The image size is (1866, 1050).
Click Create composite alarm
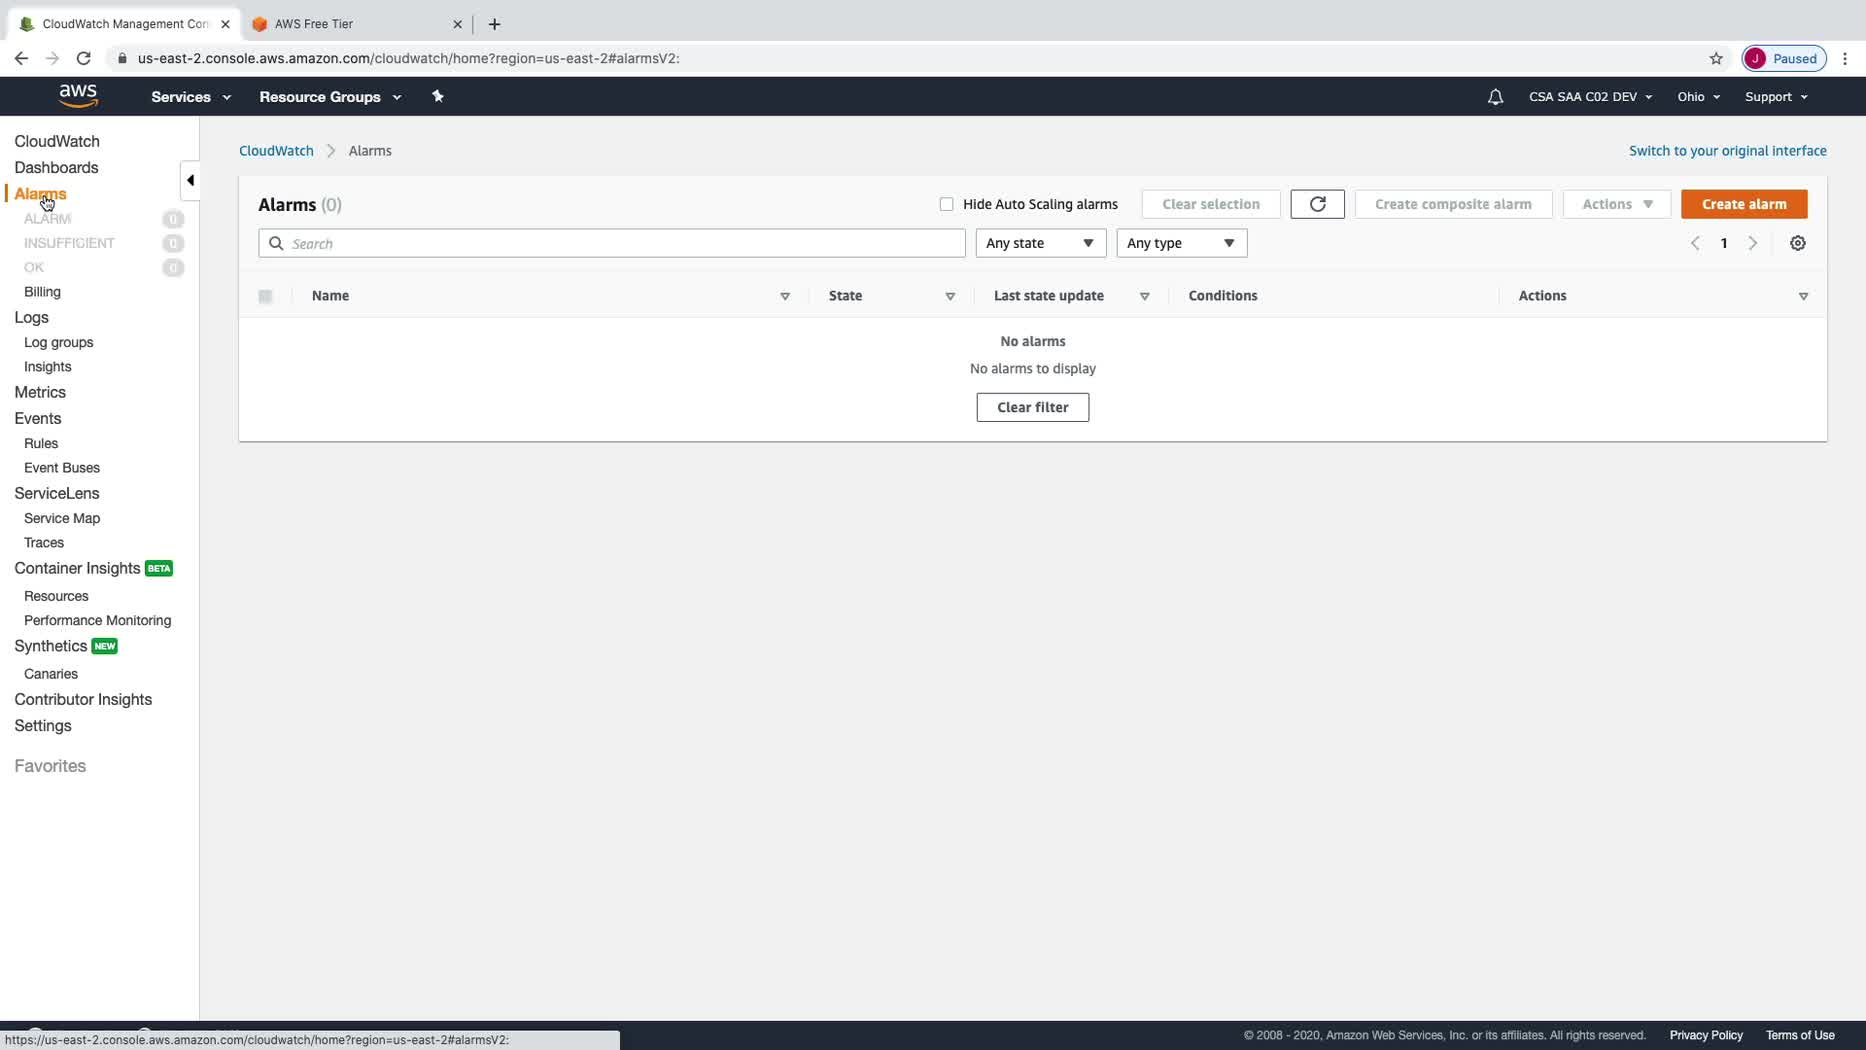pyautogui.click(x=1453, y=204)
